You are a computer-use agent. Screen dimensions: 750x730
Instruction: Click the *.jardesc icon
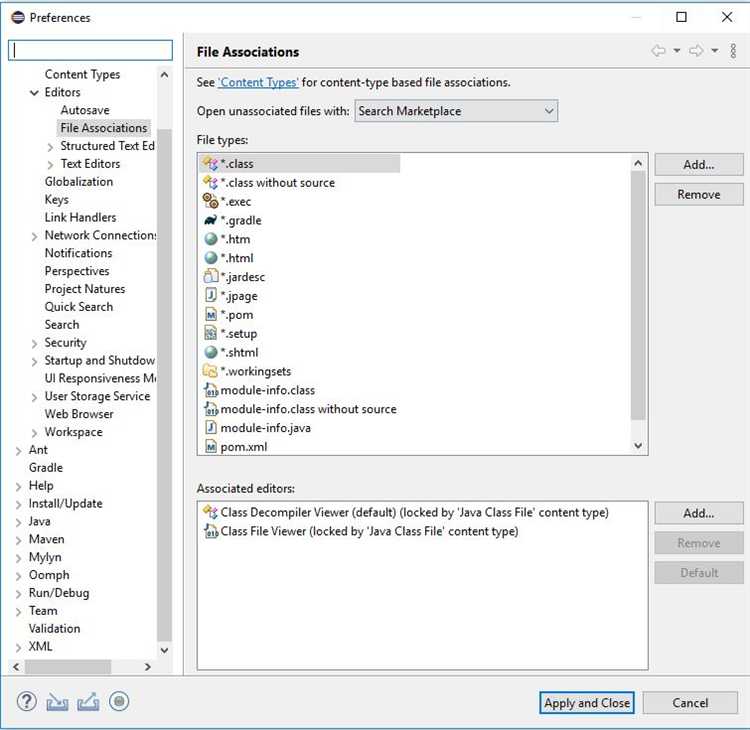(210, 276)
